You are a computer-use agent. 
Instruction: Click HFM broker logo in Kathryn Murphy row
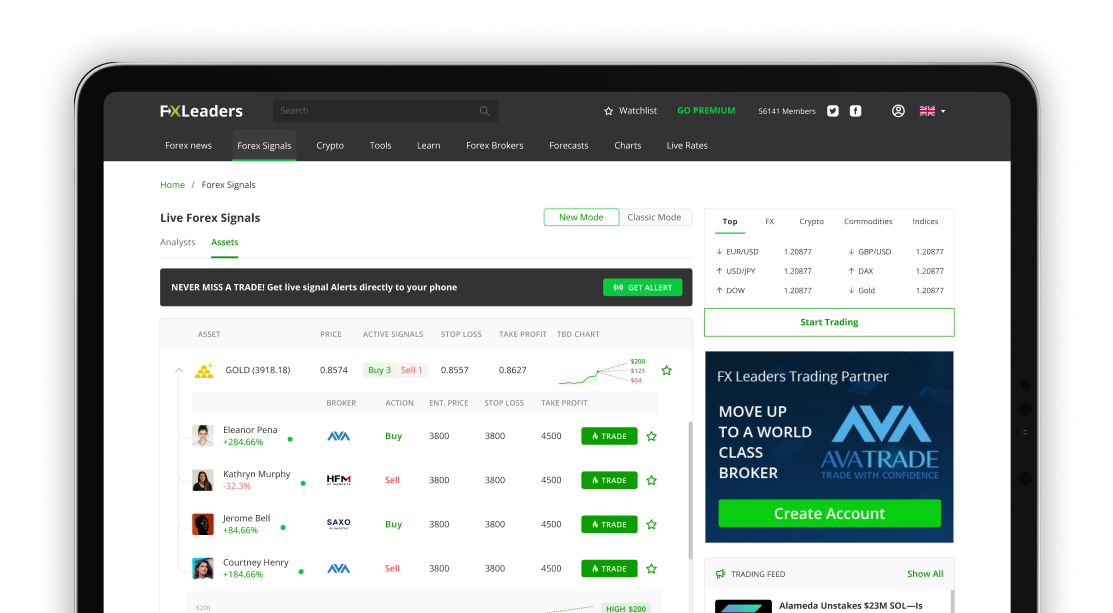click(x=339, y=480)
